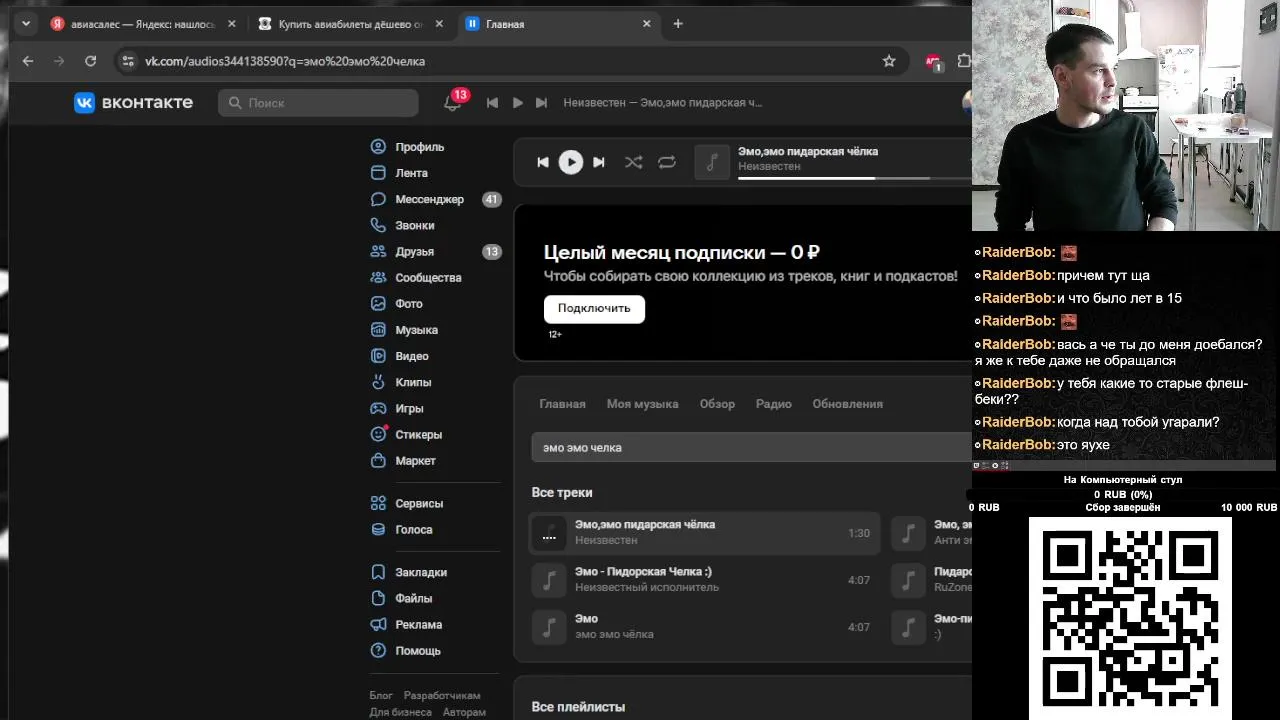Play the track in the audio player
The width and height of the screenshot is (1280, 720).
click(570, 162)
